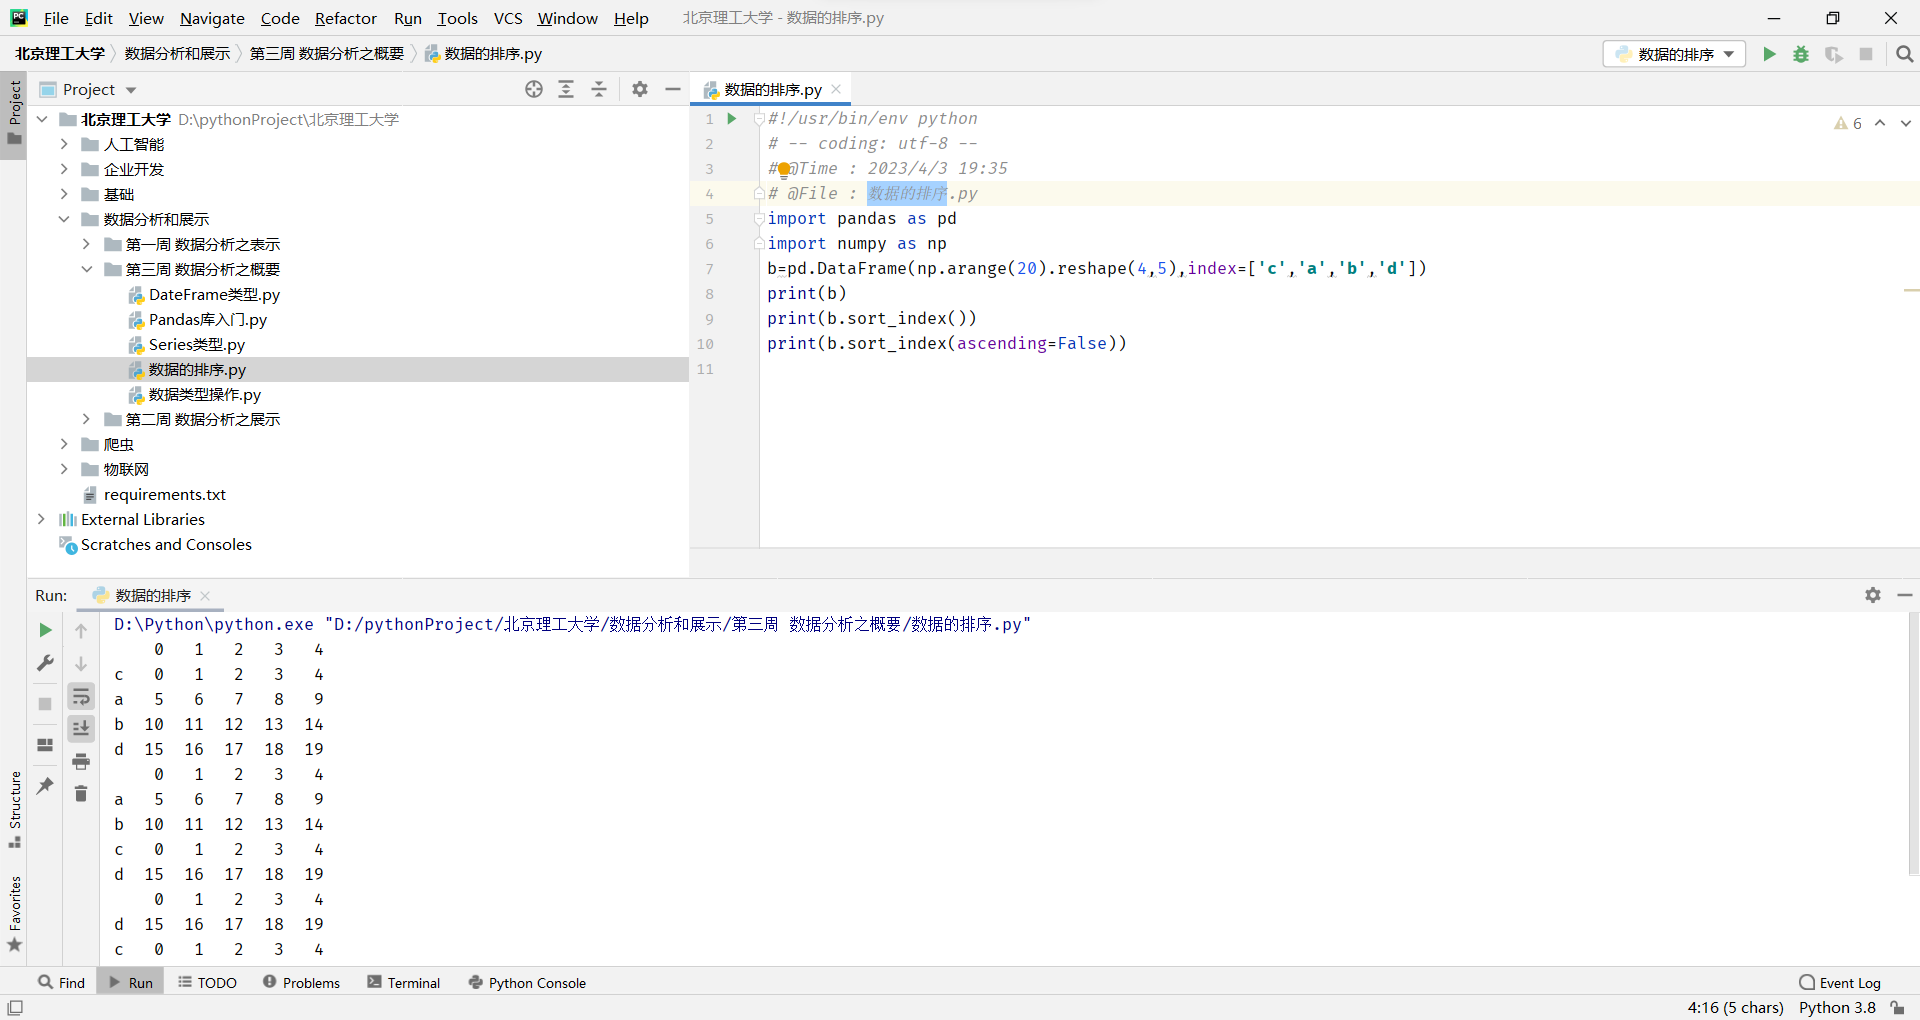
Task: Toggle tool window quick-access icon in status bar
Action: pos(15,1007)
